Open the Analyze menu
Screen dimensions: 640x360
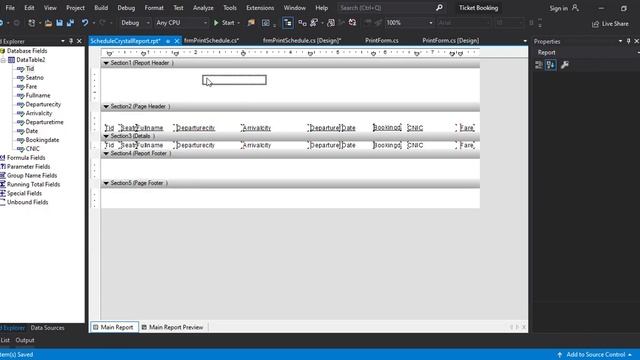pyautogui.click(x=203, y=8)
